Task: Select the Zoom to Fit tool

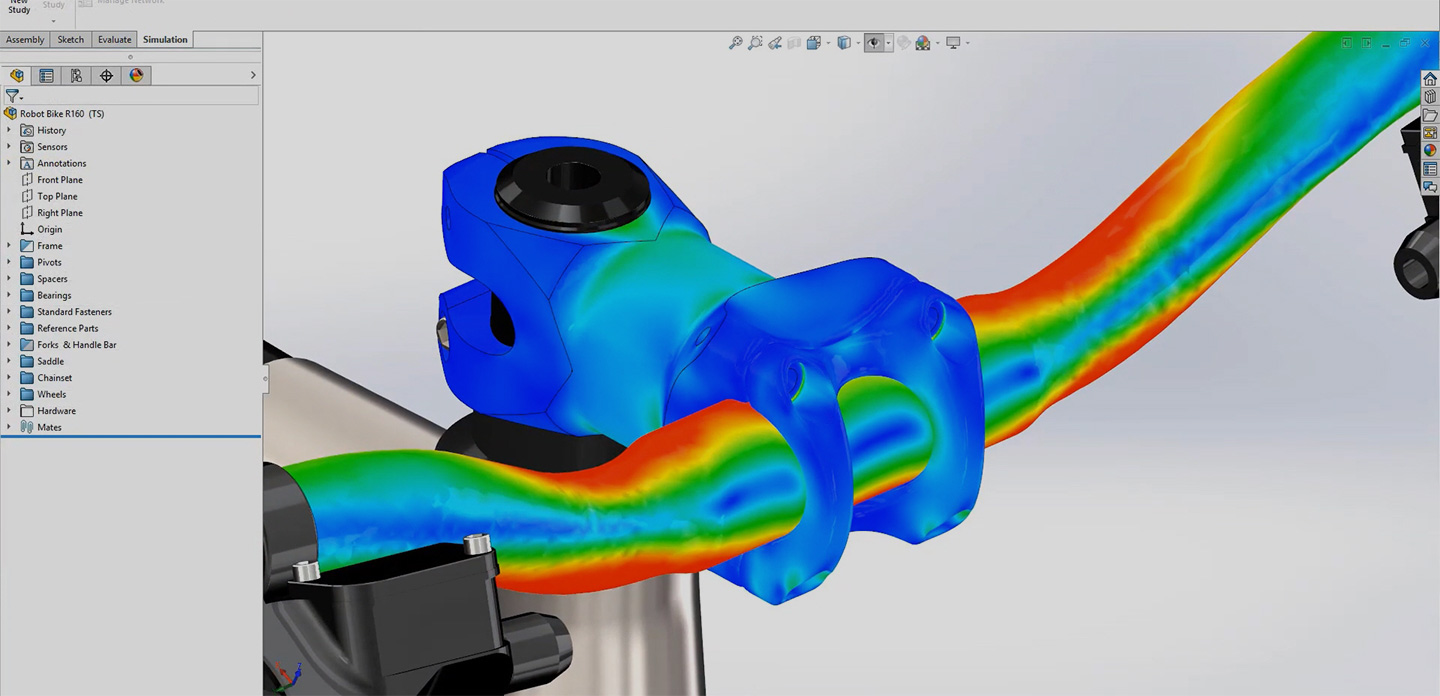Action: 736,43
